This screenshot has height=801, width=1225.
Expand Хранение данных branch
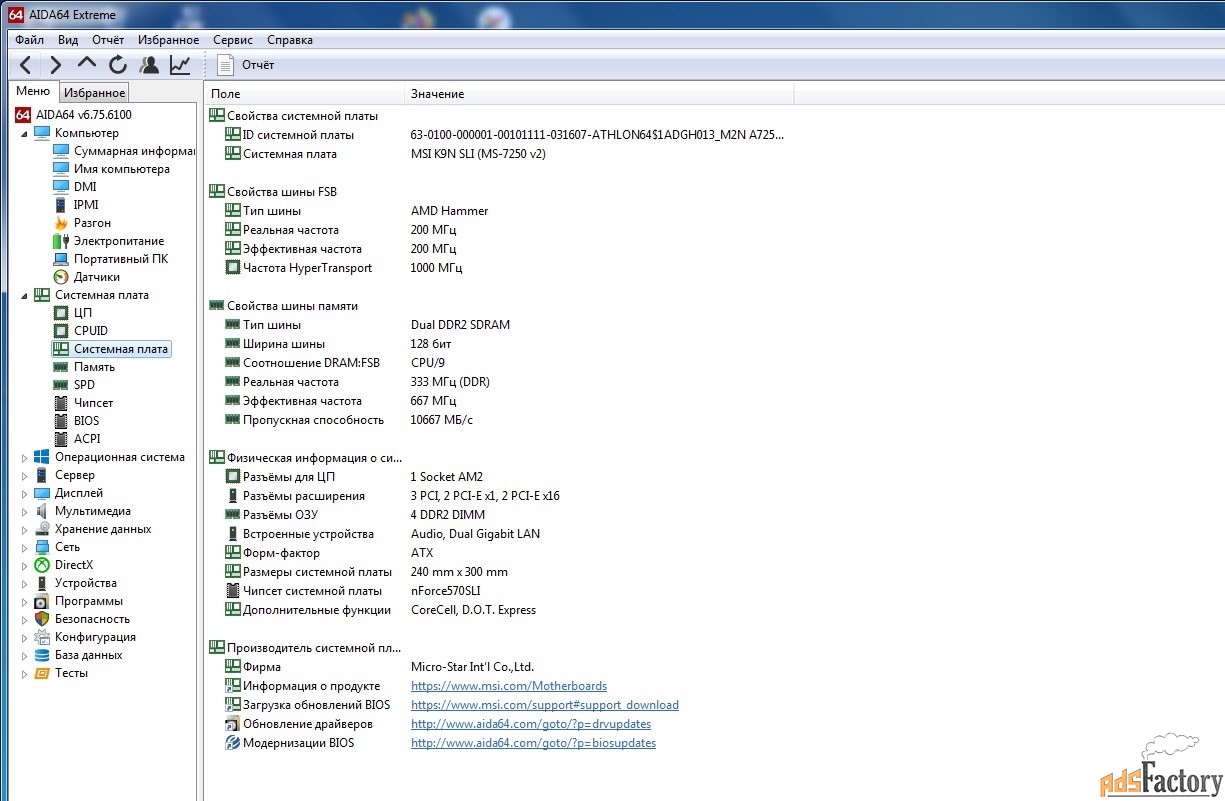(x=25, y=529)
